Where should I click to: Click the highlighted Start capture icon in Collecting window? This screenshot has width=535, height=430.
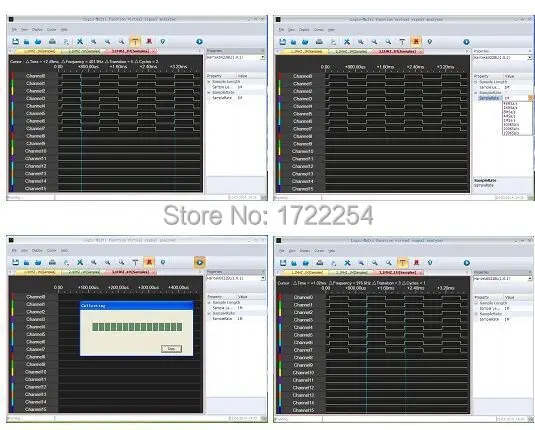[200, 262]
